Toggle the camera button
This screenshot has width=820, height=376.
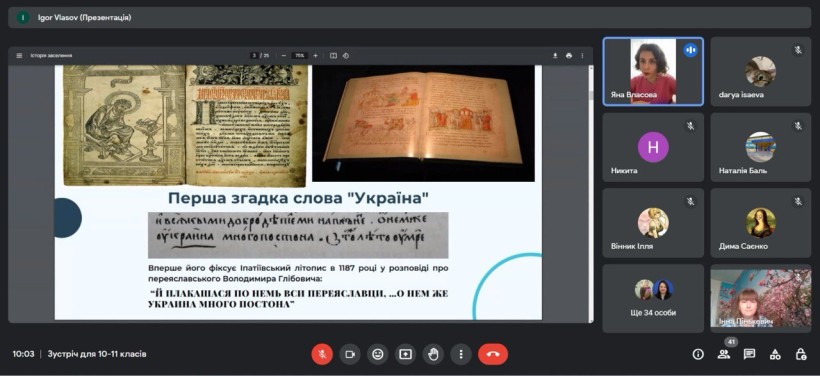point(350,354)
